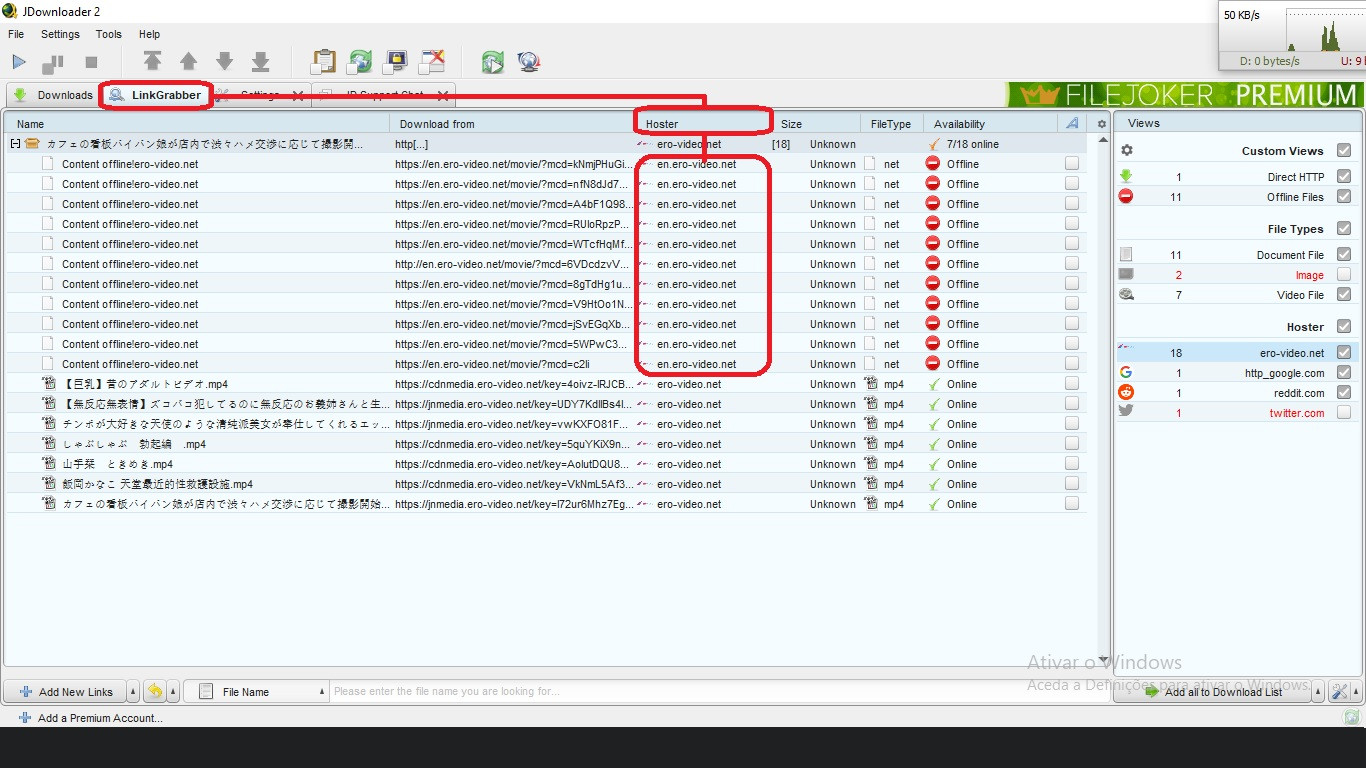Viewport: 1366px width, 768px height.
Task: Collapse the package tree node
Action: pos(16,144)
